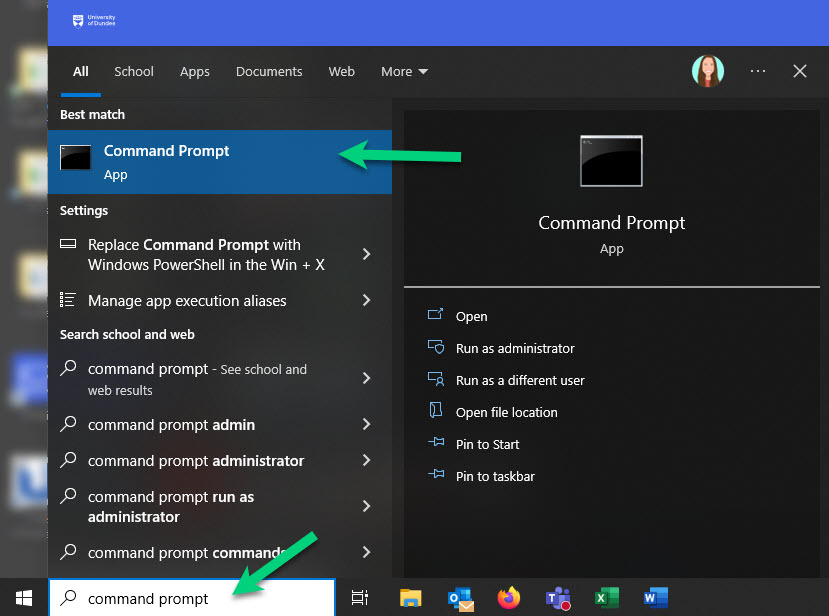Launch Firefox from the taskbar

tap(509, 597)
